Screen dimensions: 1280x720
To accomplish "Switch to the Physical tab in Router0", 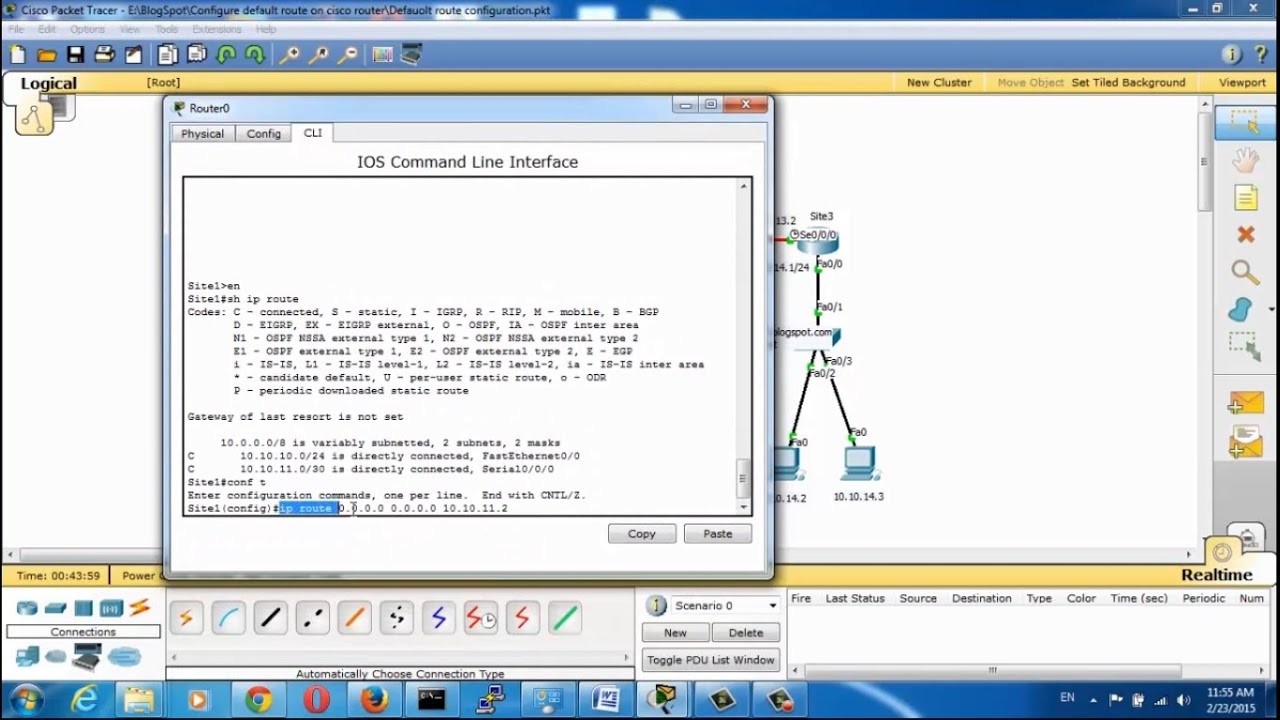I will click(x=202, y=134).
